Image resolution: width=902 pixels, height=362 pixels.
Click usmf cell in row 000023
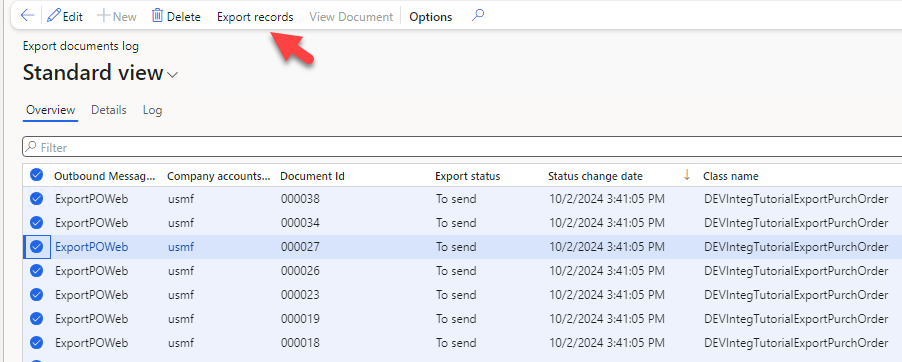(x=181, y=295)
